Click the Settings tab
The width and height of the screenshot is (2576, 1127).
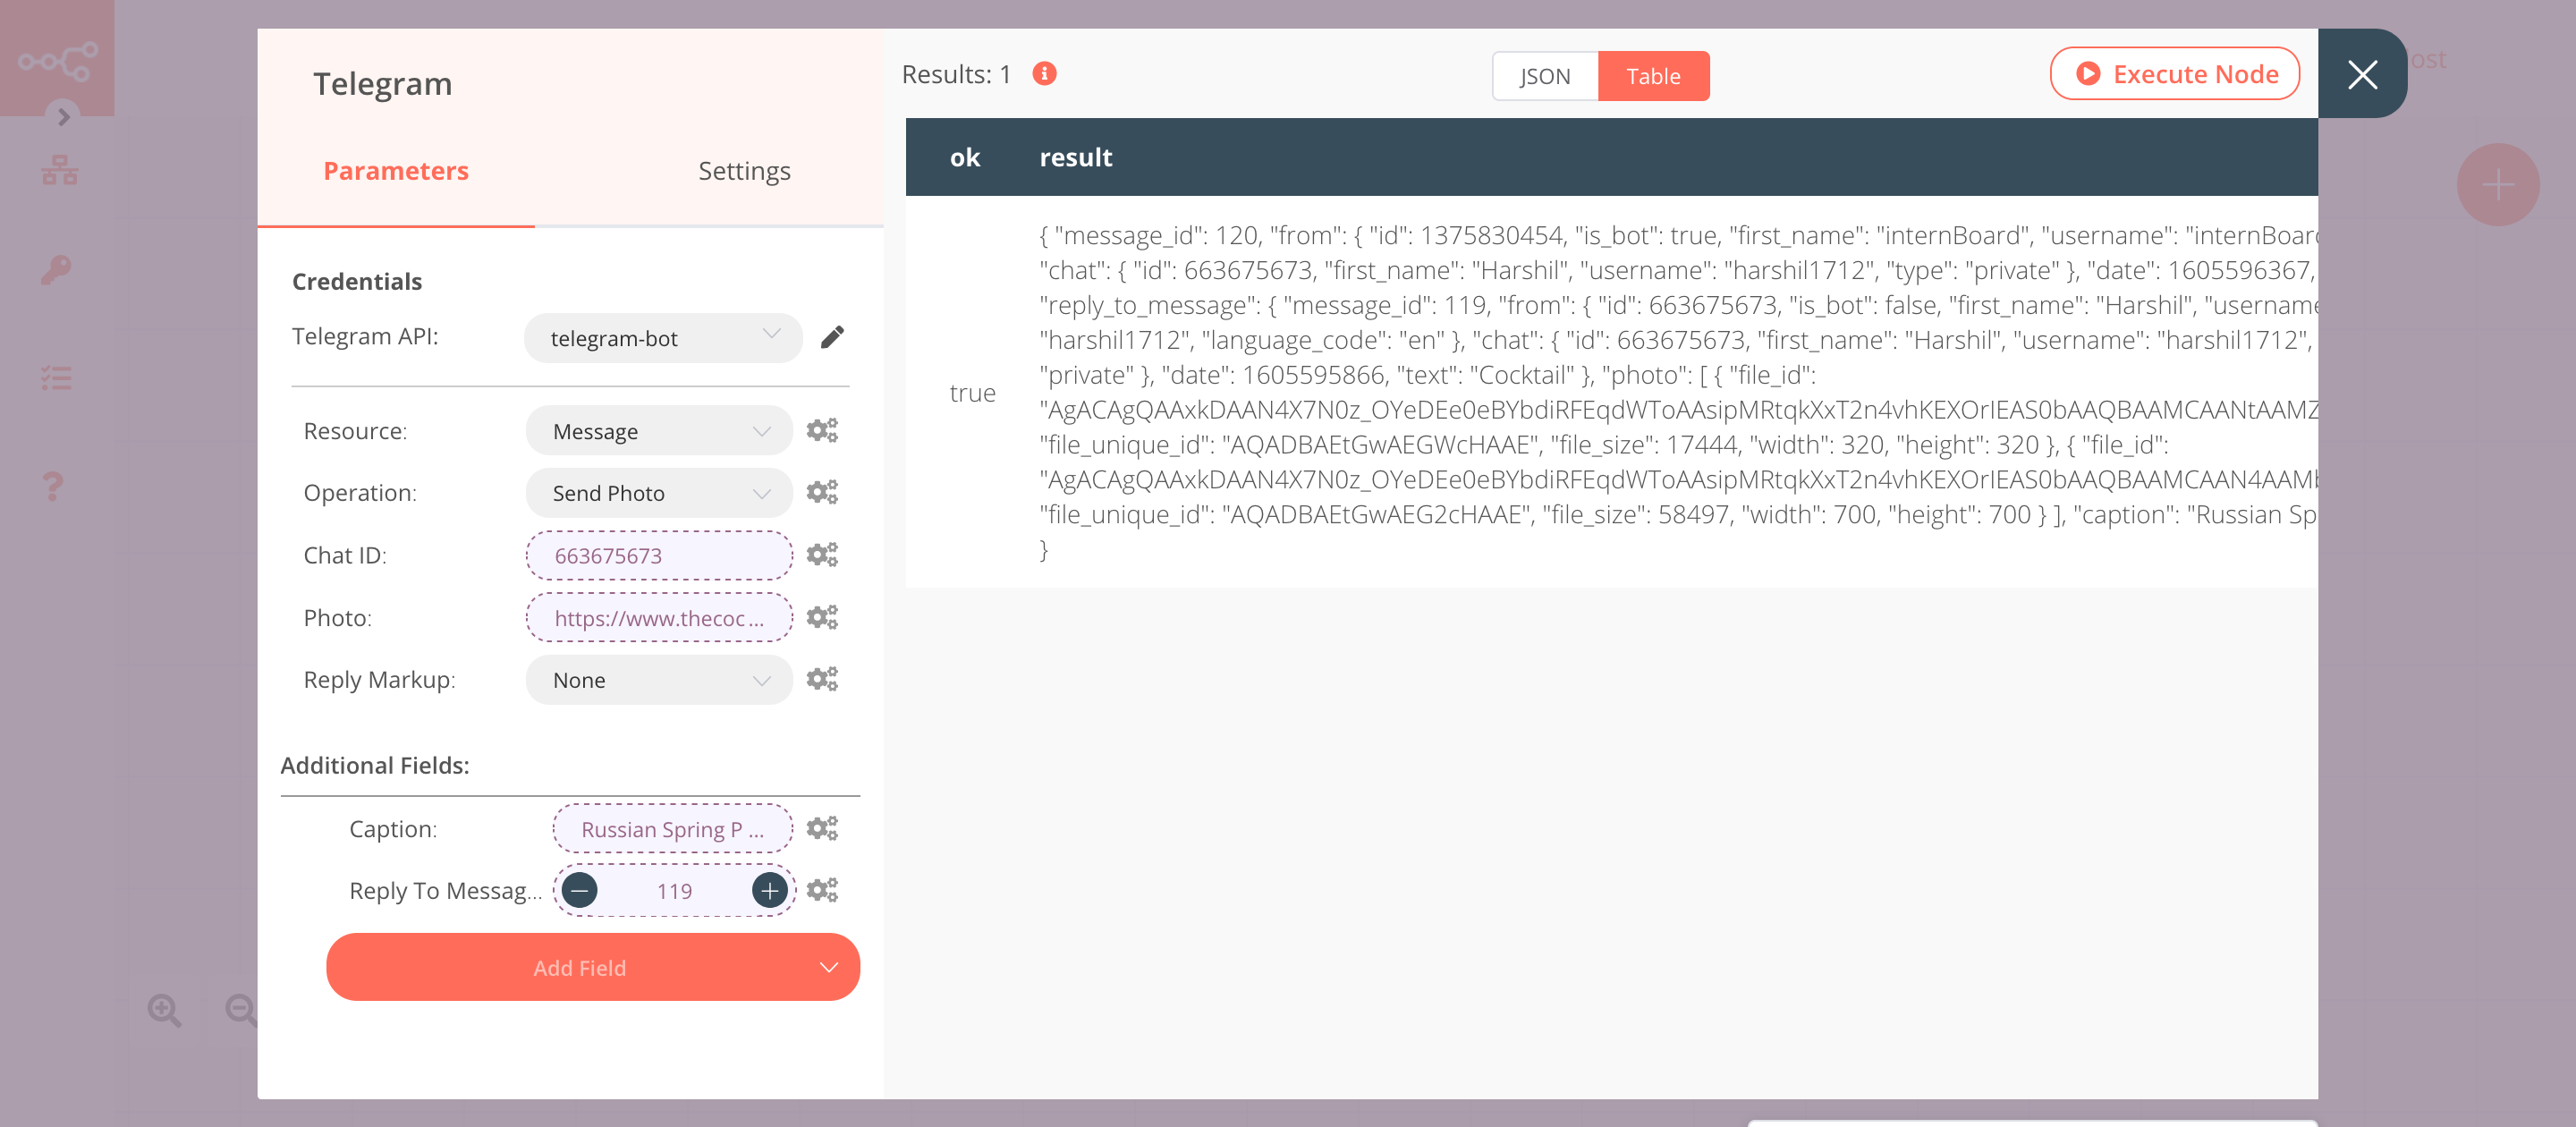[741, 171]
